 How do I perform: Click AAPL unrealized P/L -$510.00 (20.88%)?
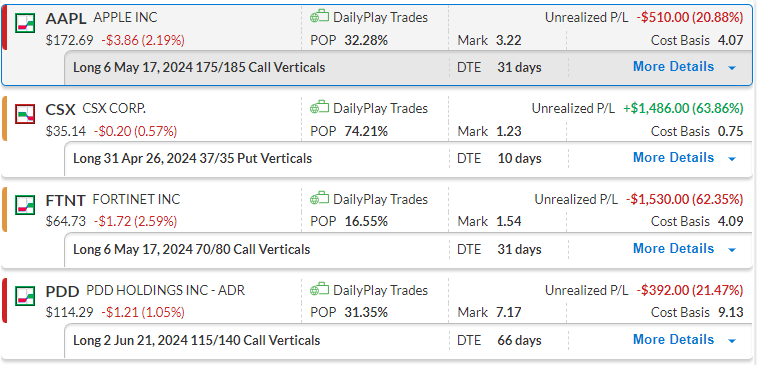689,17
